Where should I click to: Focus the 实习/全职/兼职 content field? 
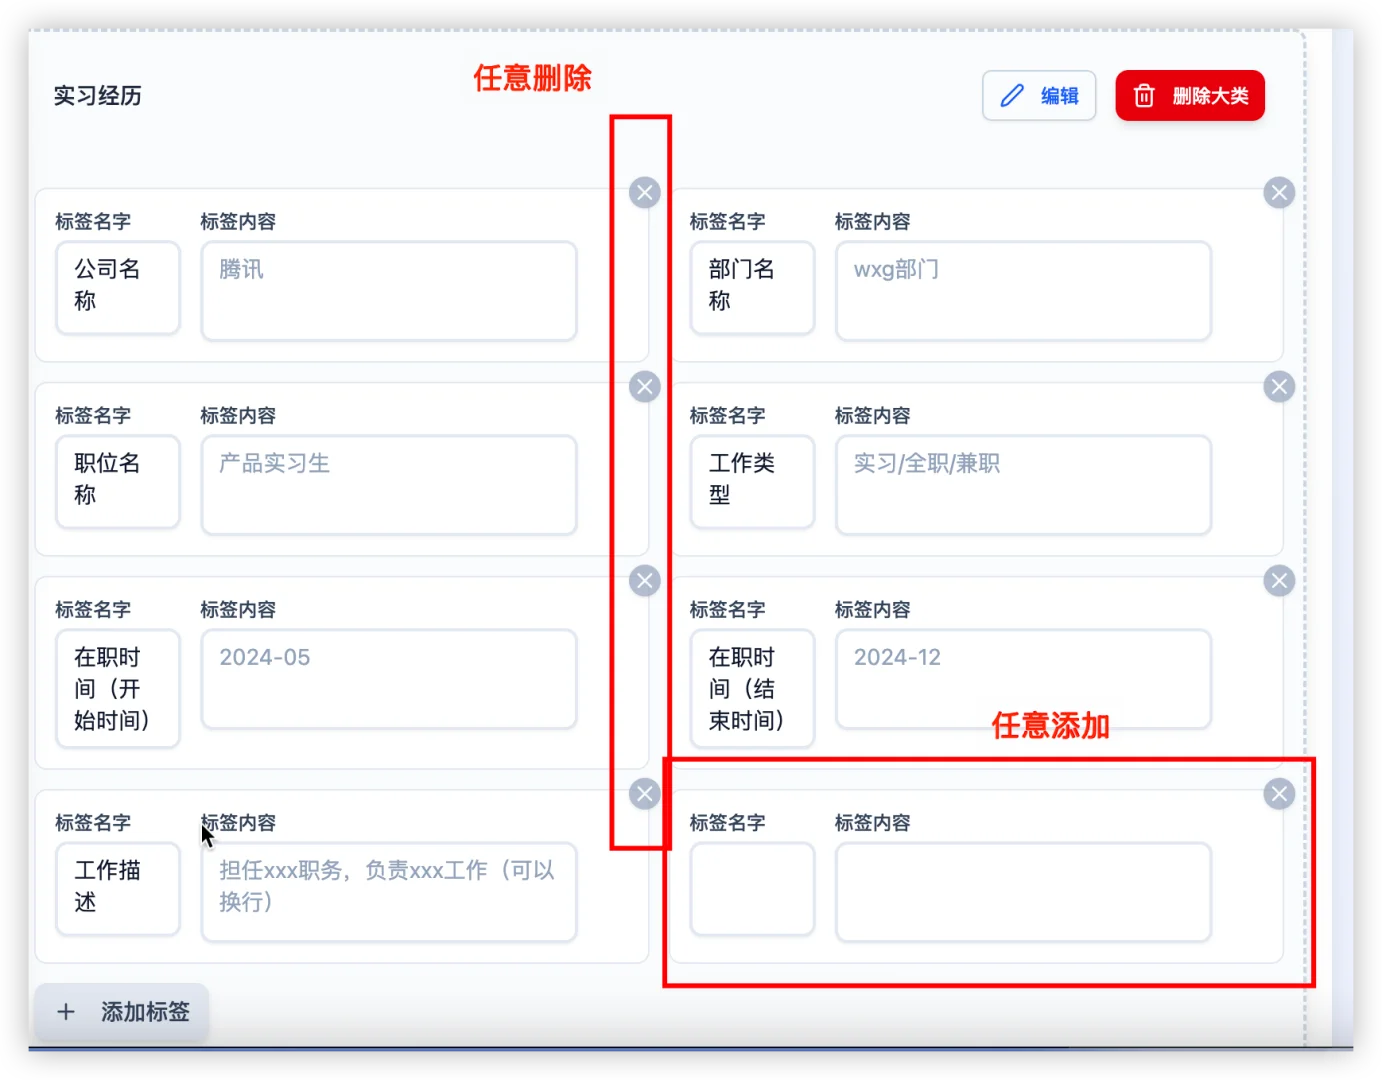[1022, 484]
